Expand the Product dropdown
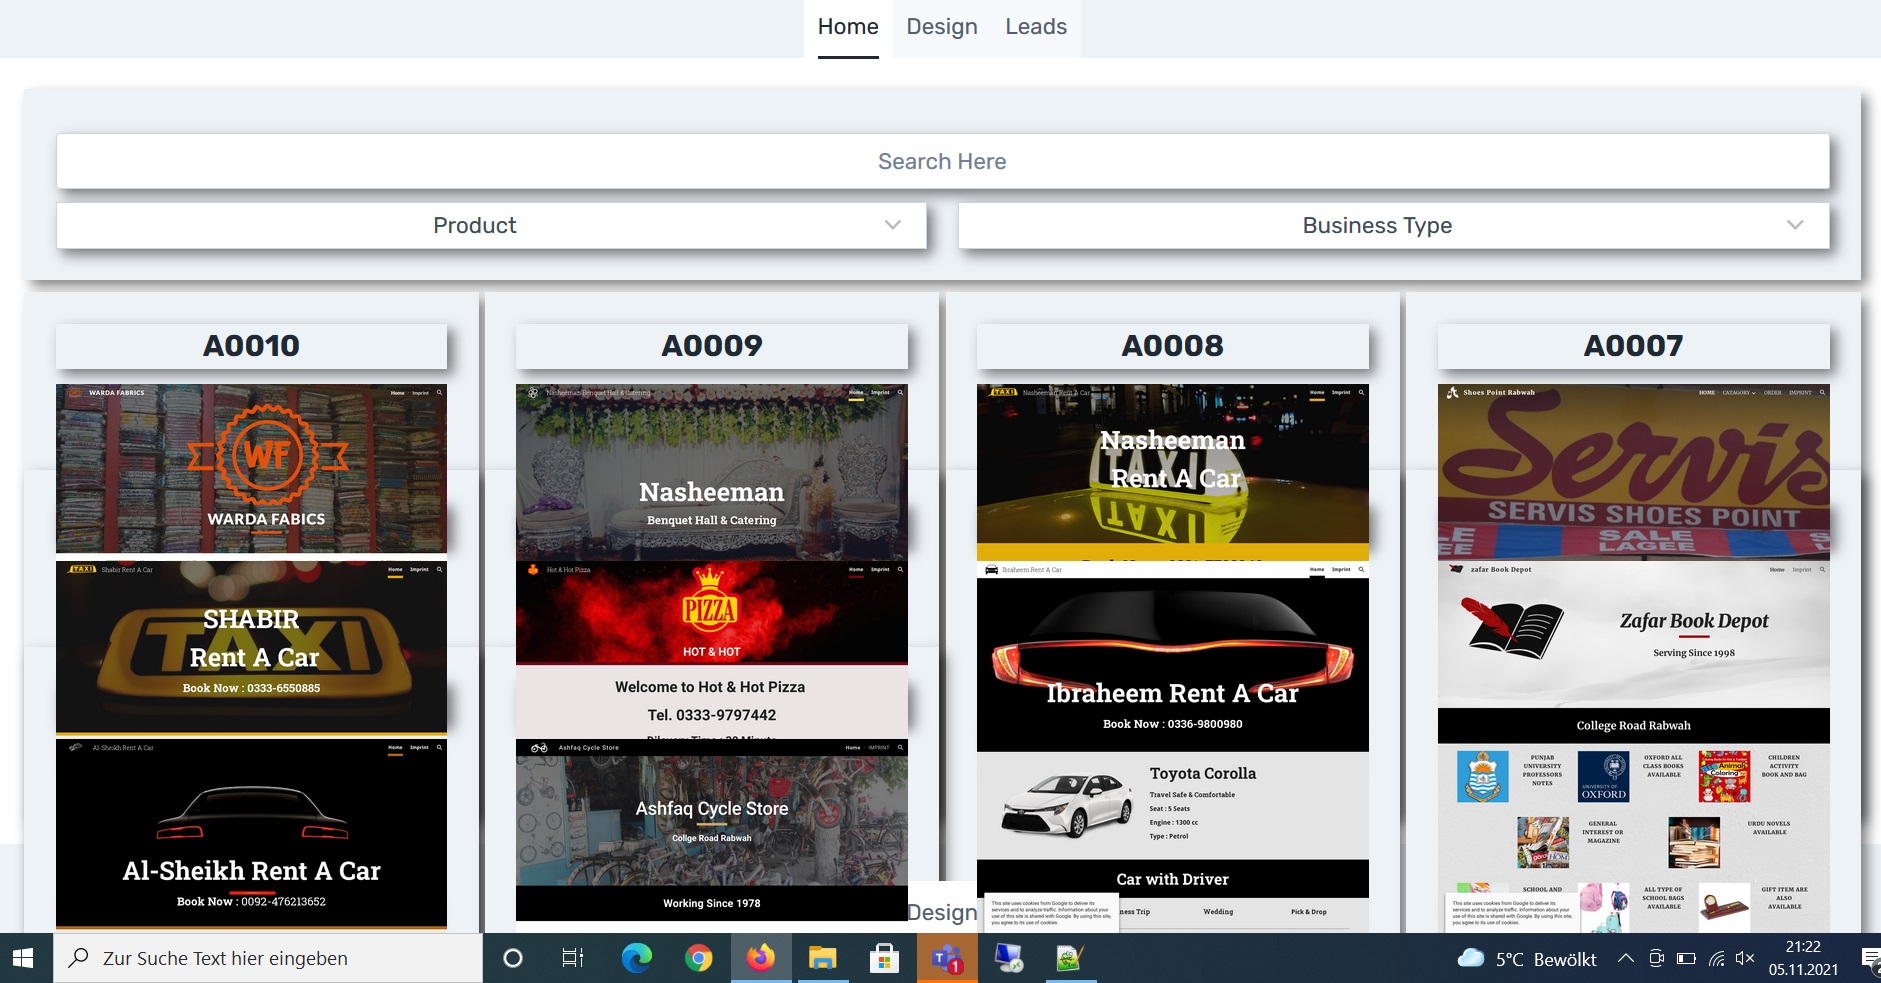The height and width of the screenshot is (983, 1881). (491, 225)
